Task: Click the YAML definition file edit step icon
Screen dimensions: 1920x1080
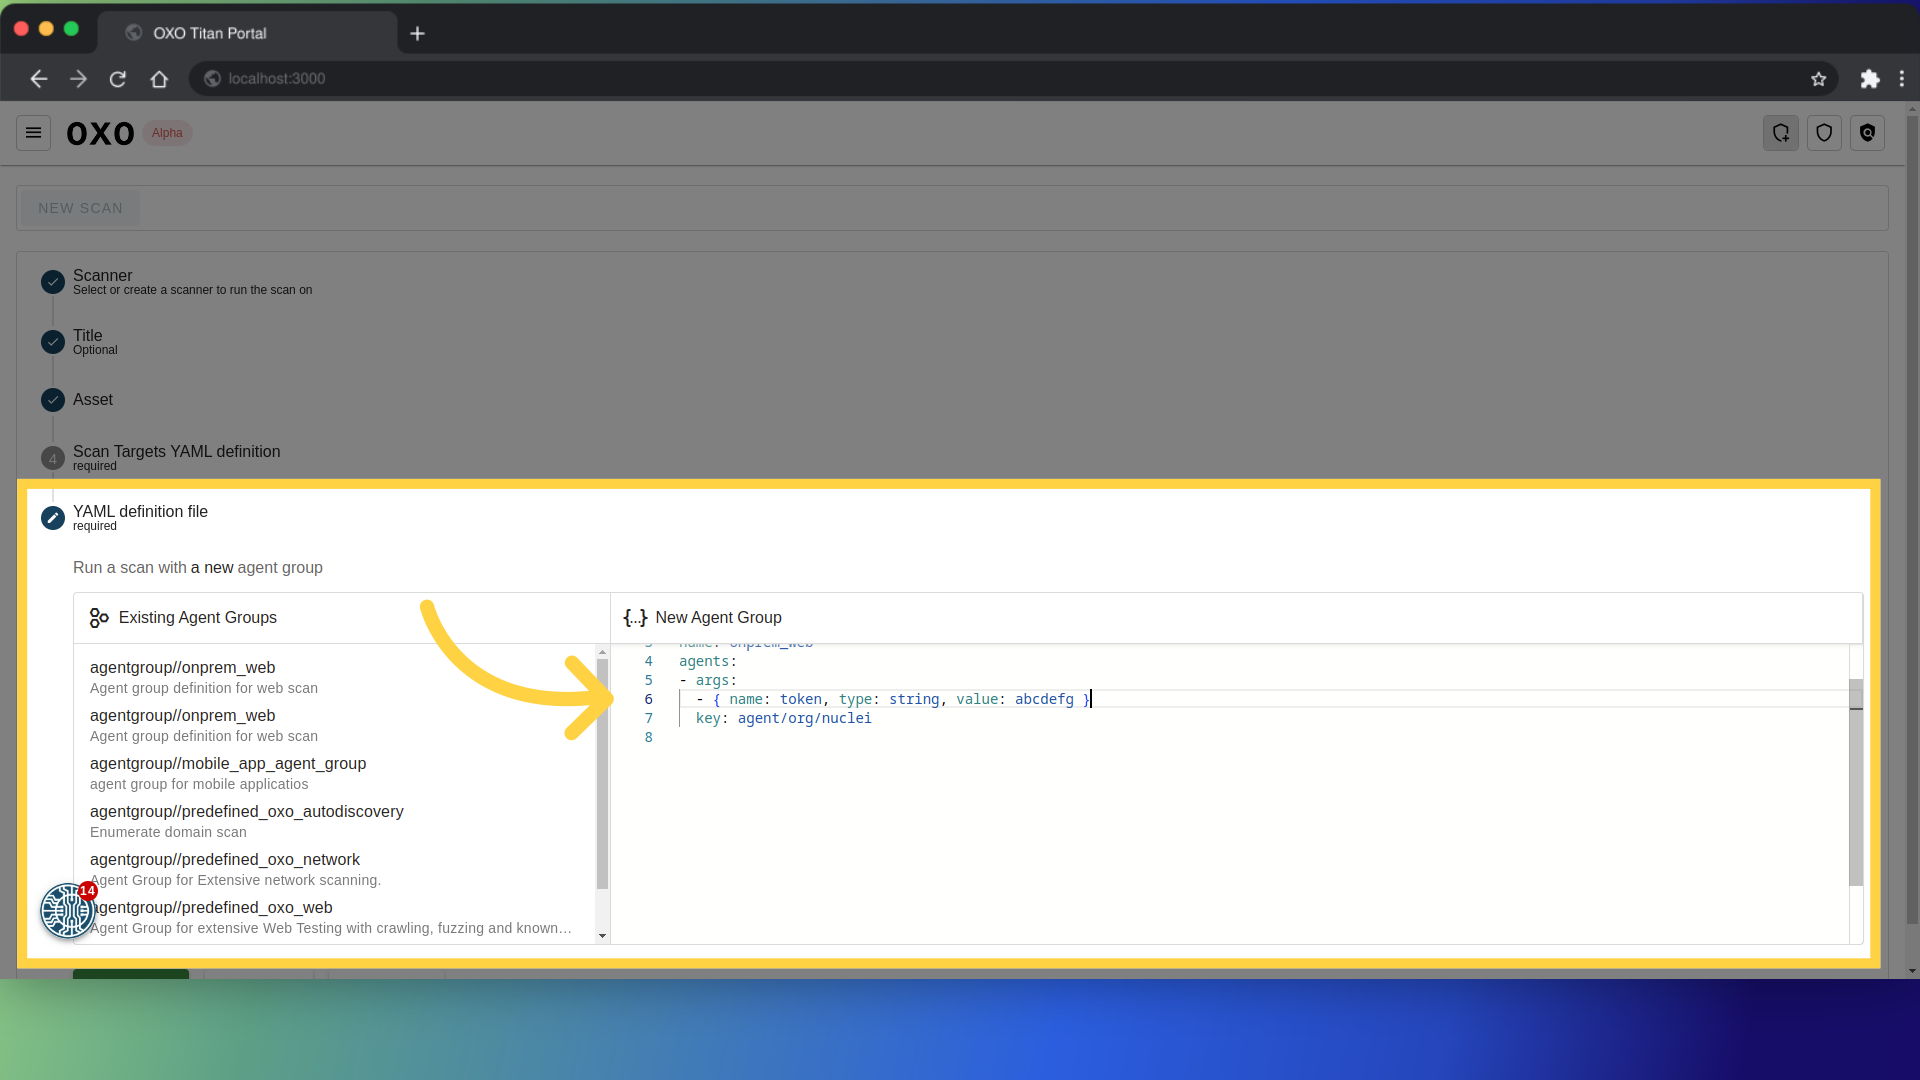Action: pyautogui.click(x=53, y=518)
